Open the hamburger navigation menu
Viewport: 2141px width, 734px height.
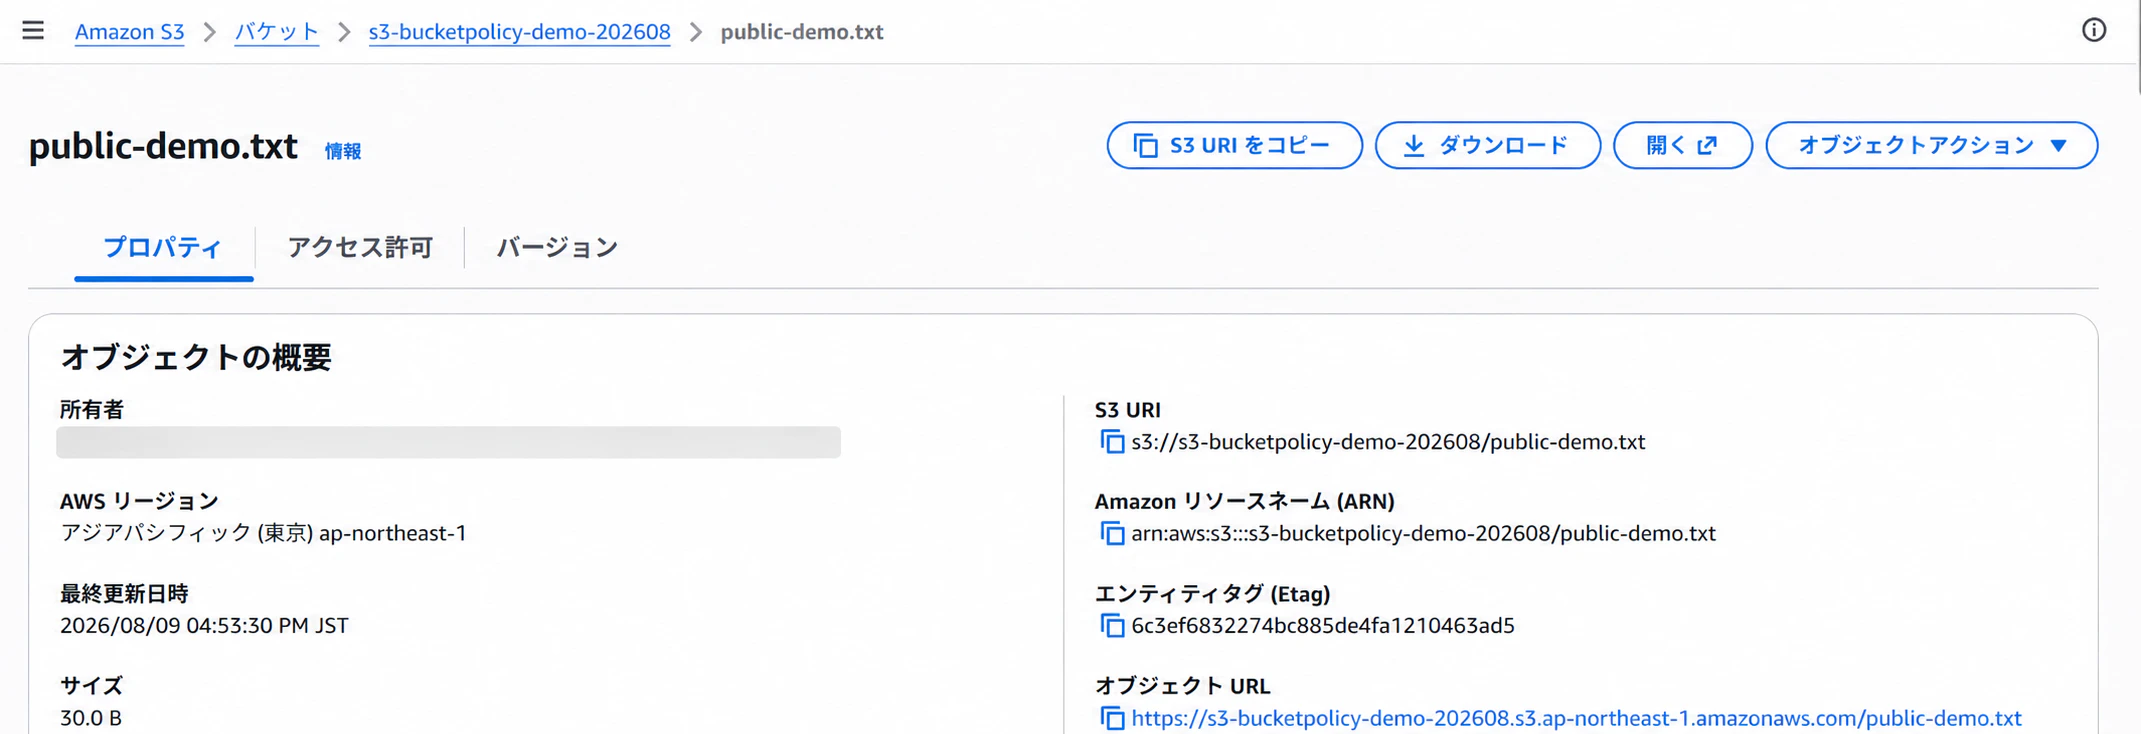point(33,31)
